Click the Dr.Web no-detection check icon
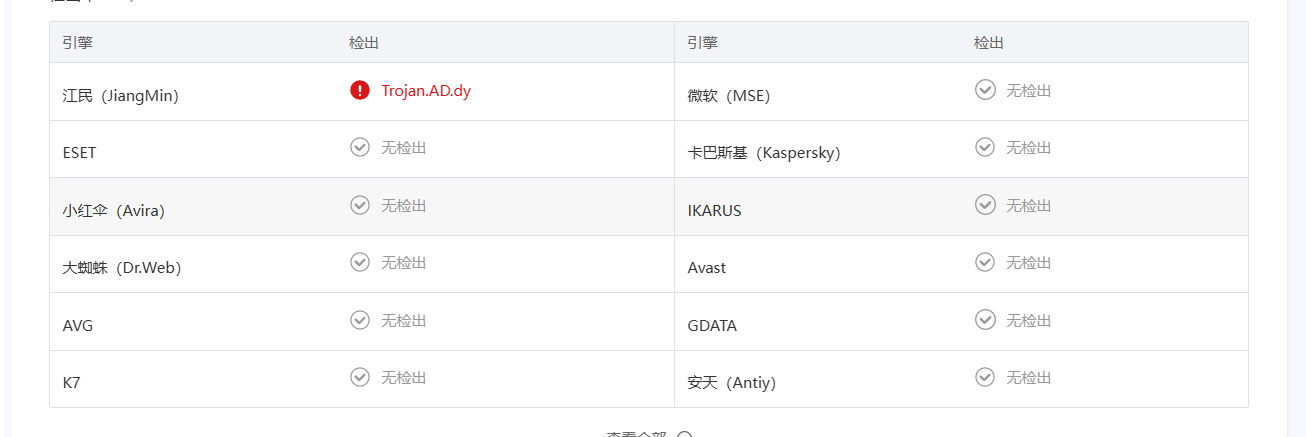The width and height of the screenshot is (1306, 437). tap(360, 262)
